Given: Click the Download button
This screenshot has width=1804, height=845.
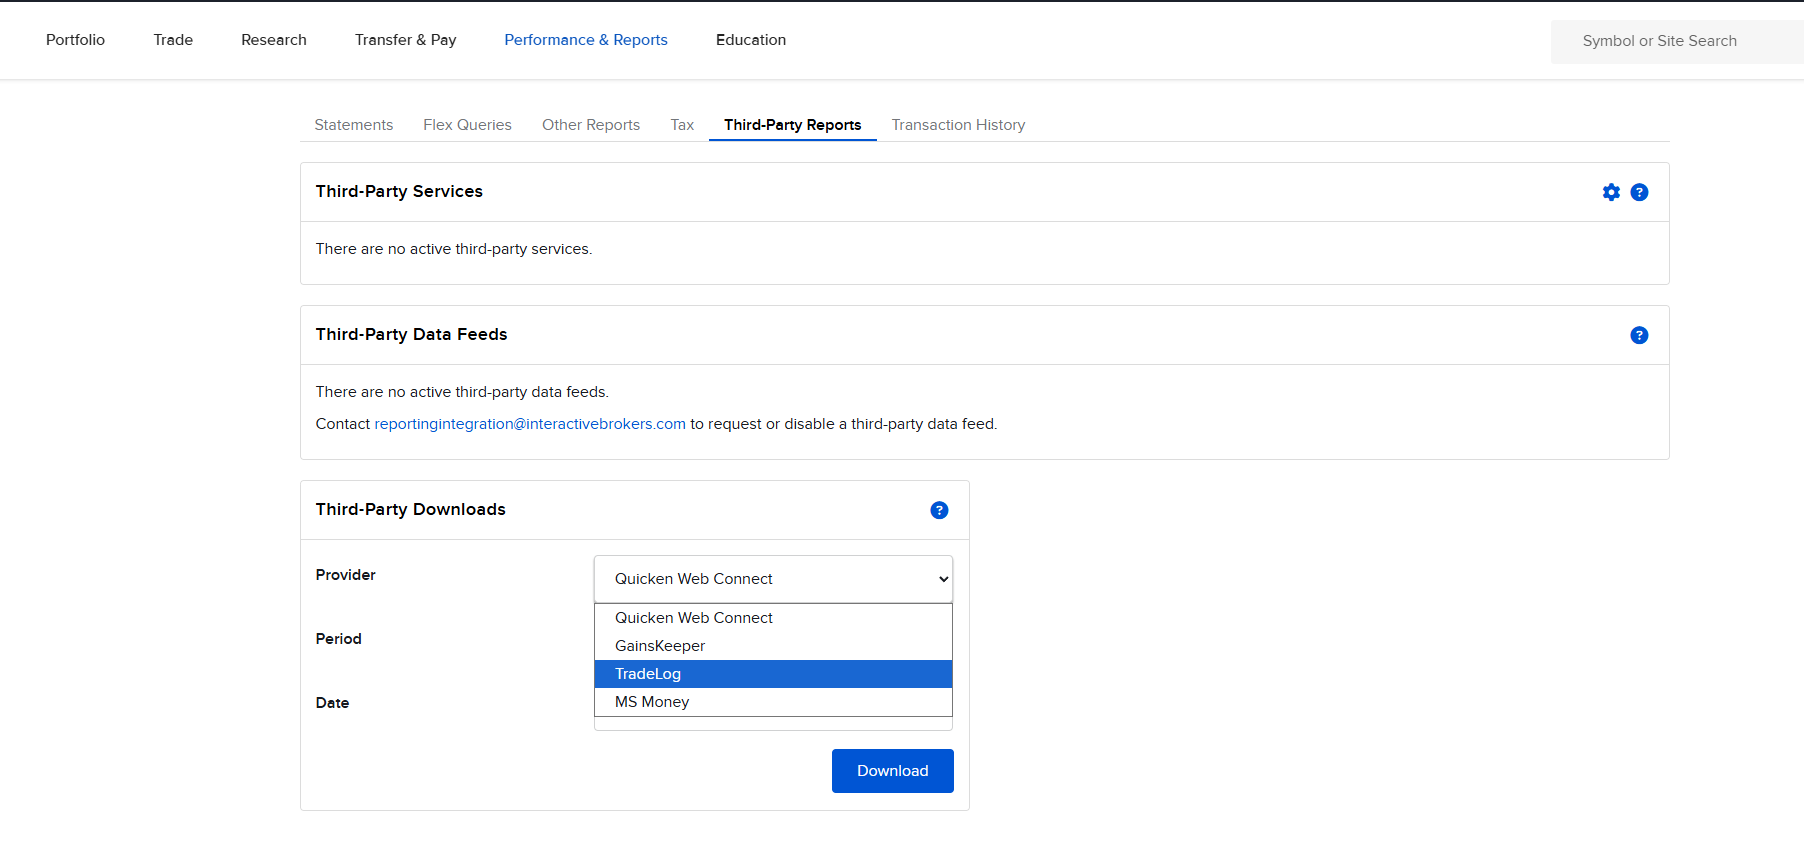Looking at the screenshot, I should (893, 771).
